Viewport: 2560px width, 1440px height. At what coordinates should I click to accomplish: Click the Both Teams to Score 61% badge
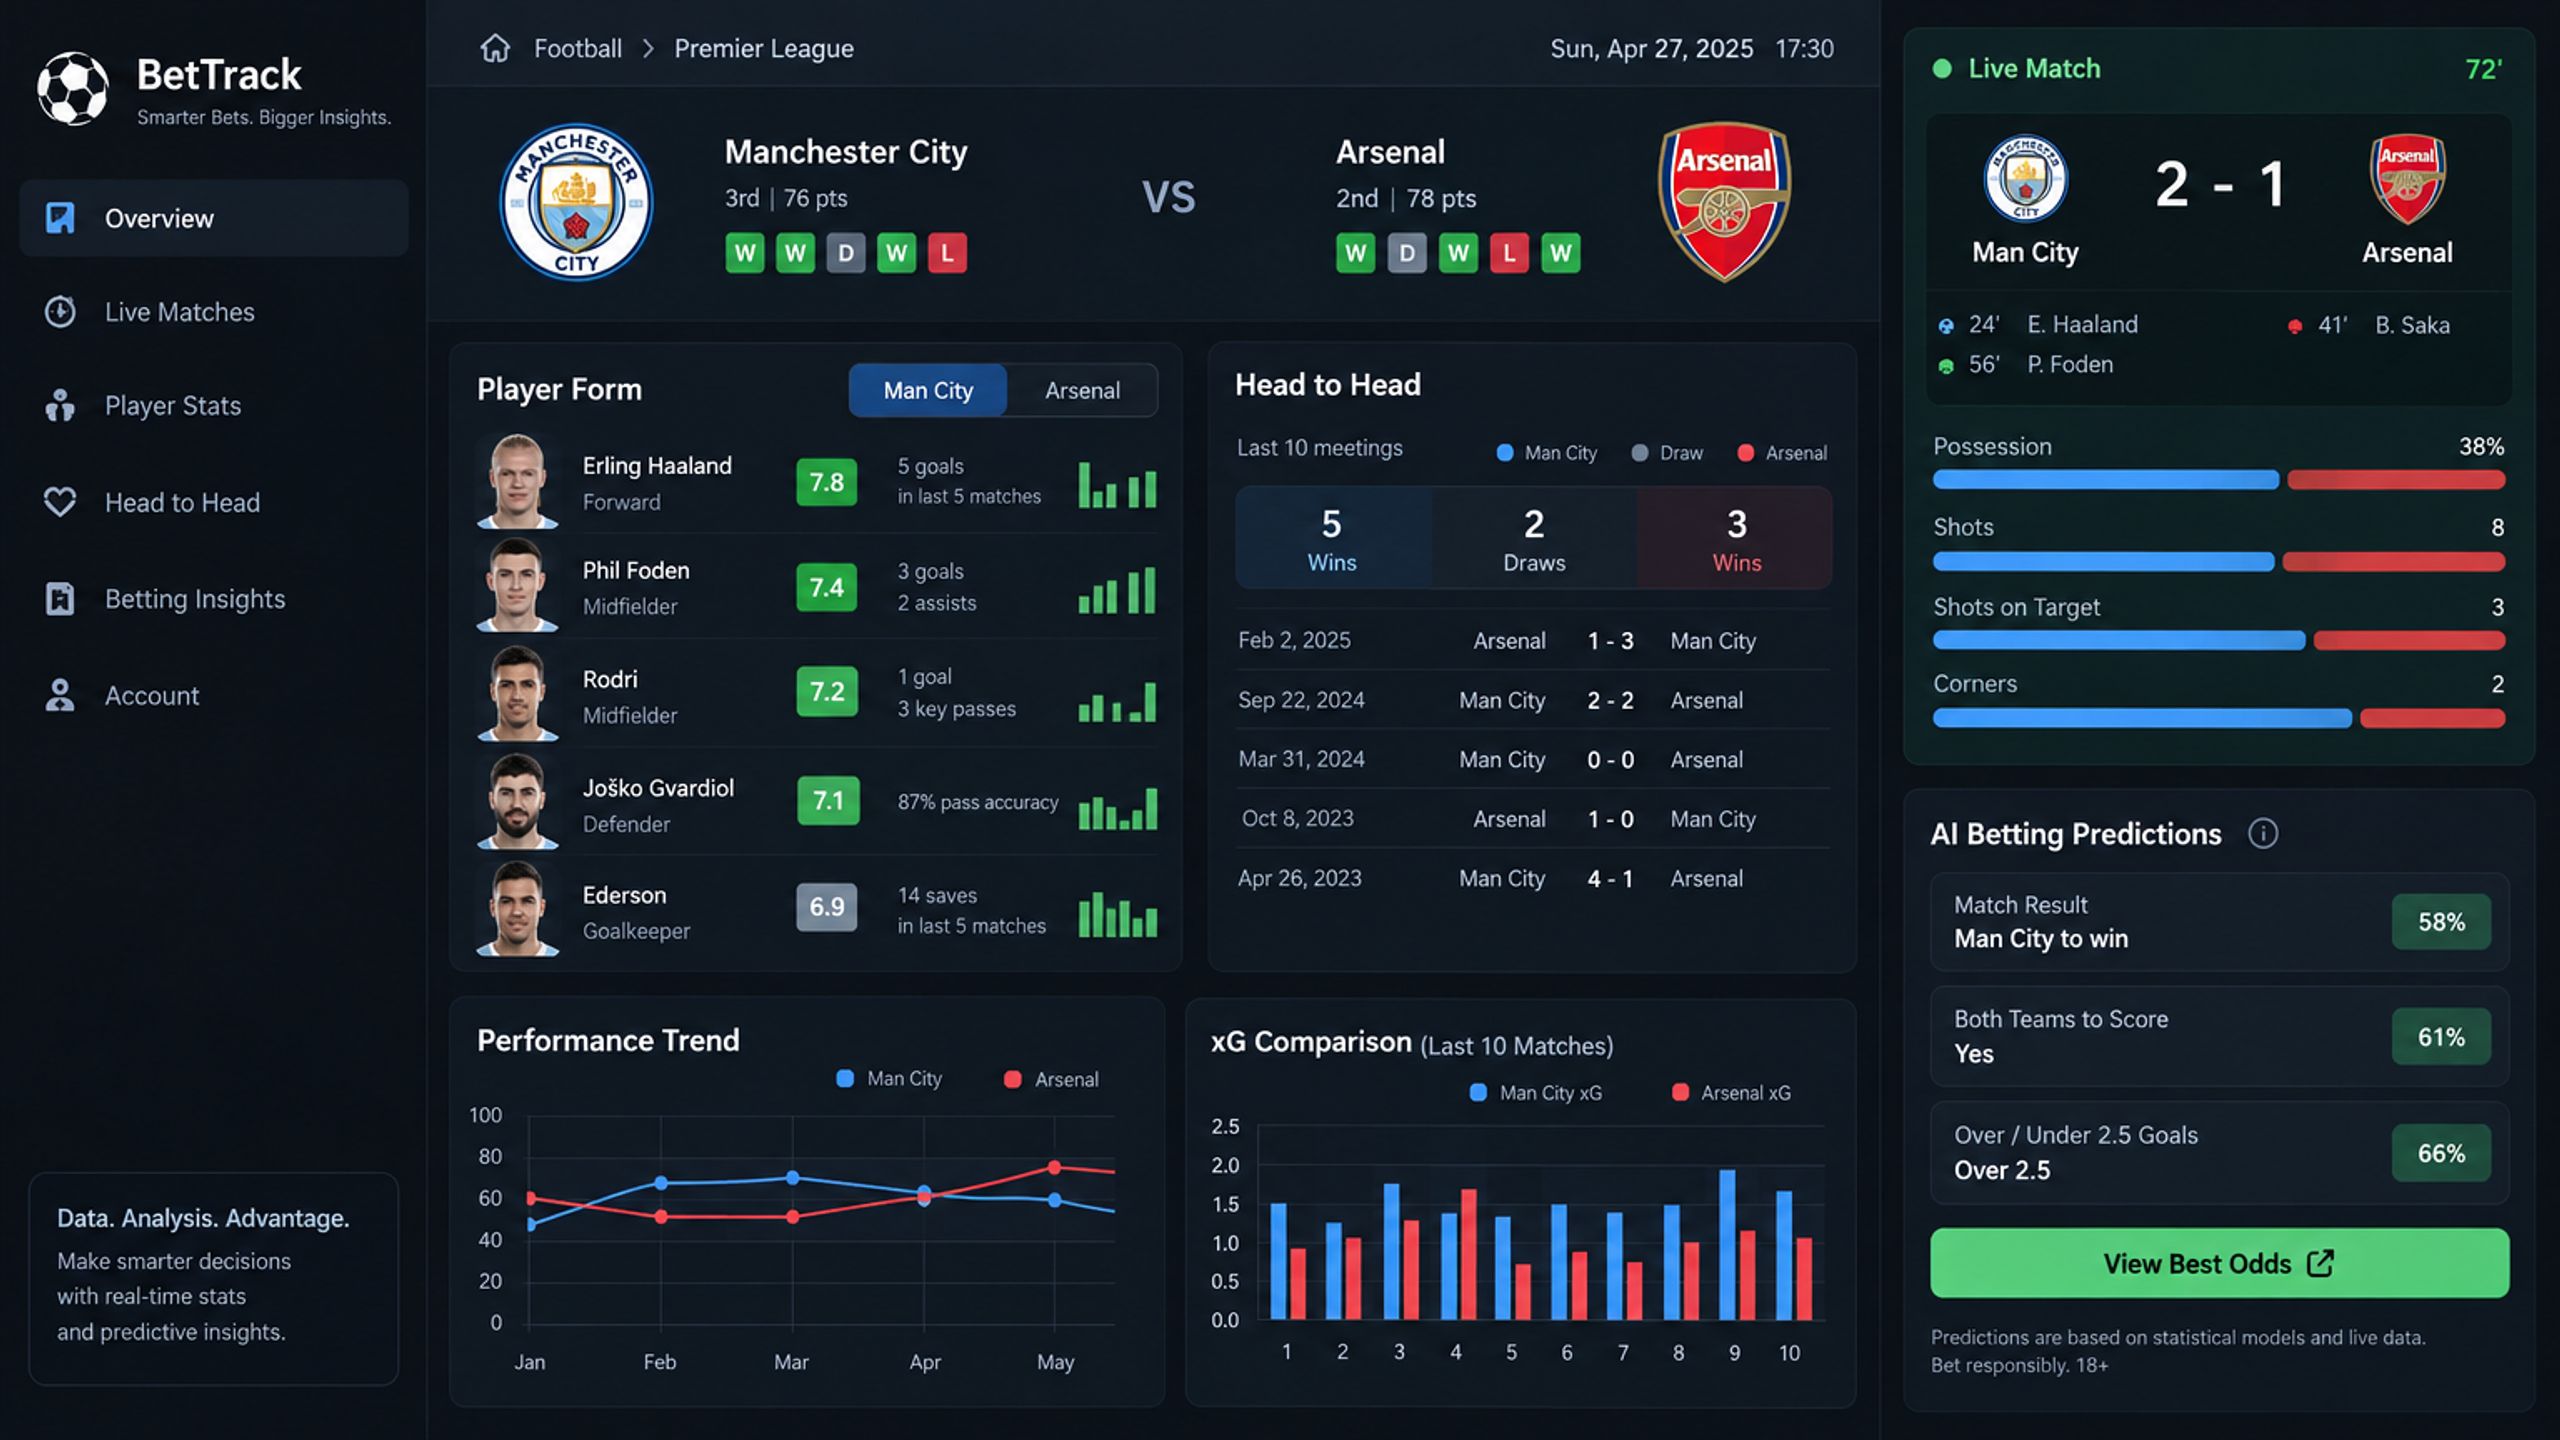(x=2441, y=1037)
